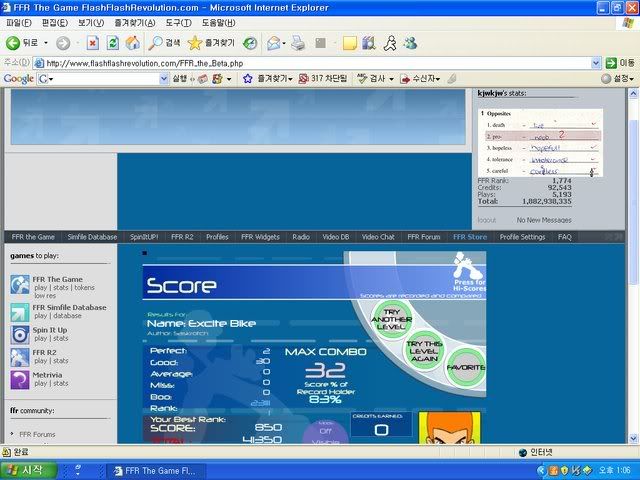Click the Metrivia game icon

coord(20,379)
